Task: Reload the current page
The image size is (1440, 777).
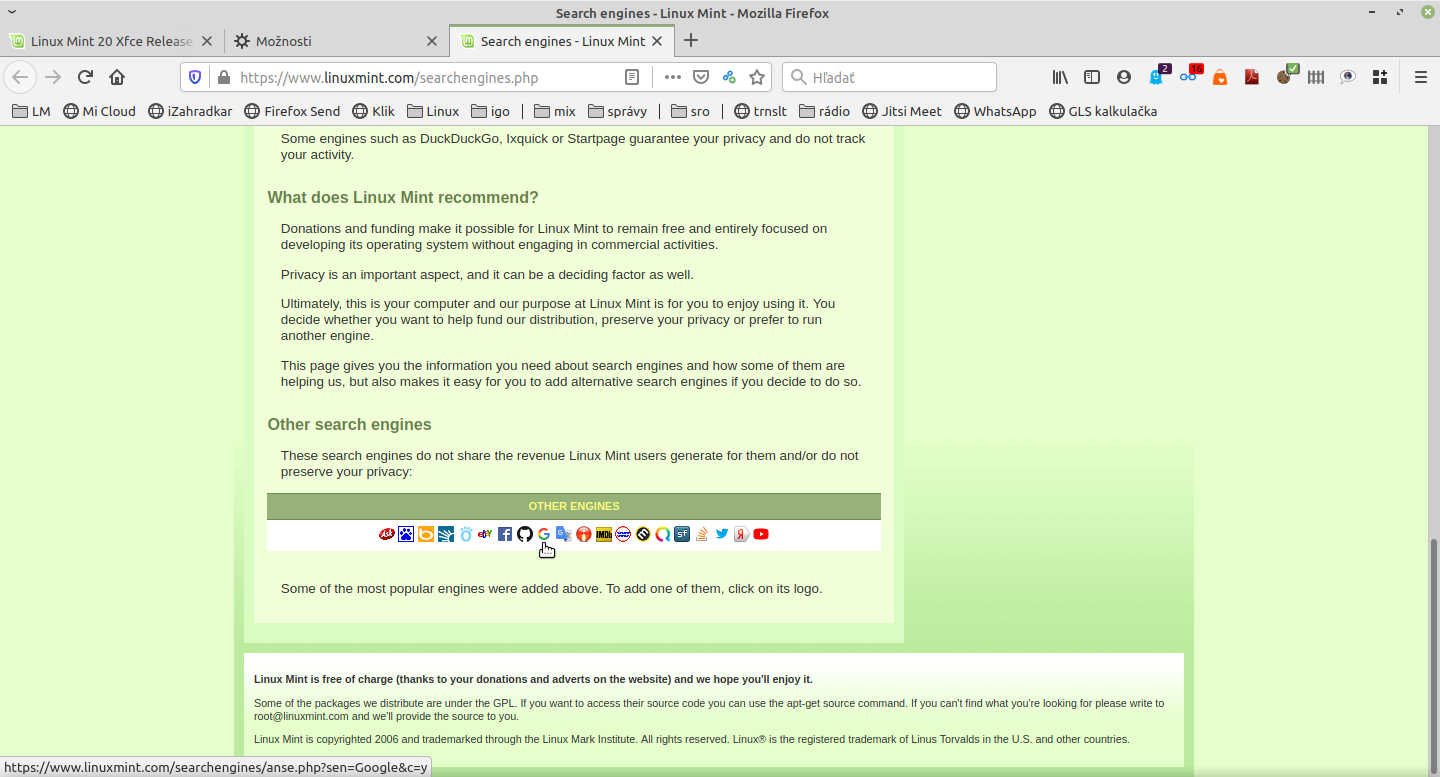Action: point(85,77)
